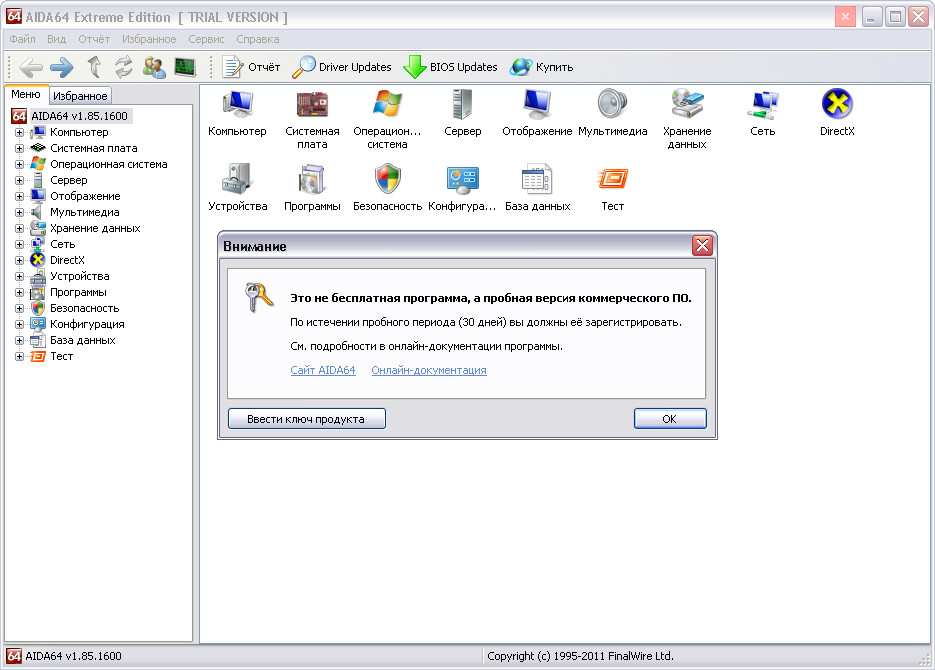
Task: Click the Купить toolbar button
Action: coord(541,67)
